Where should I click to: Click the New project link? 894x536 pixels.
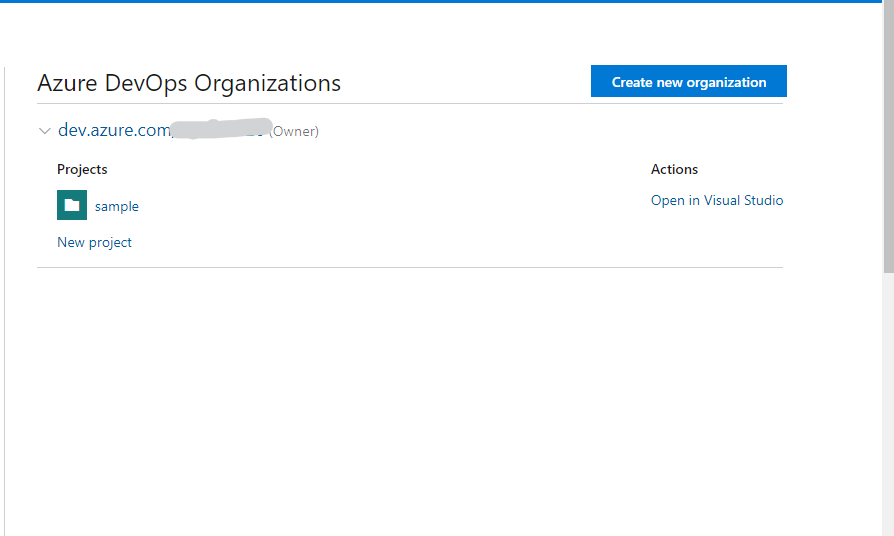94,242
